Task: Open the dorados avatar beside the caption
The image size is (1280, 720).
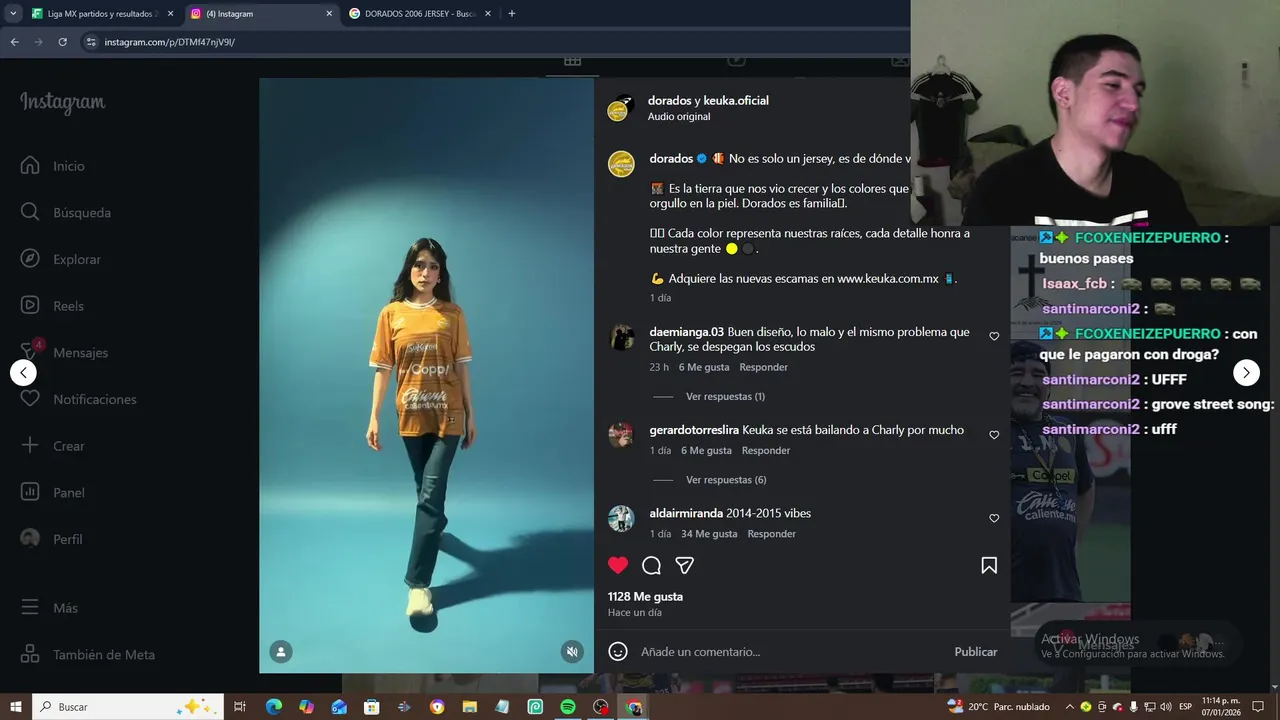Action: coord(622,164)
